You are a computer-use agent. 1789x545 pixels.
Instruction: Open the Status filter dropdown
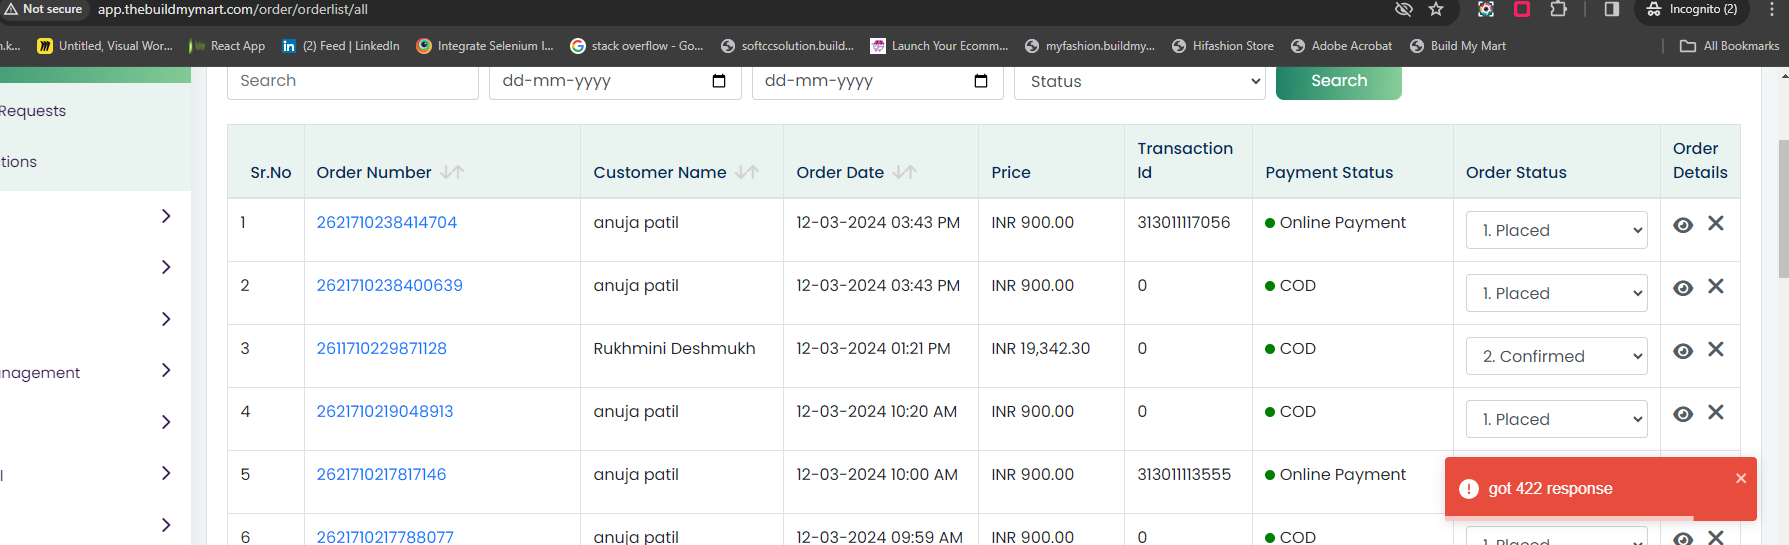[1140, 81]
